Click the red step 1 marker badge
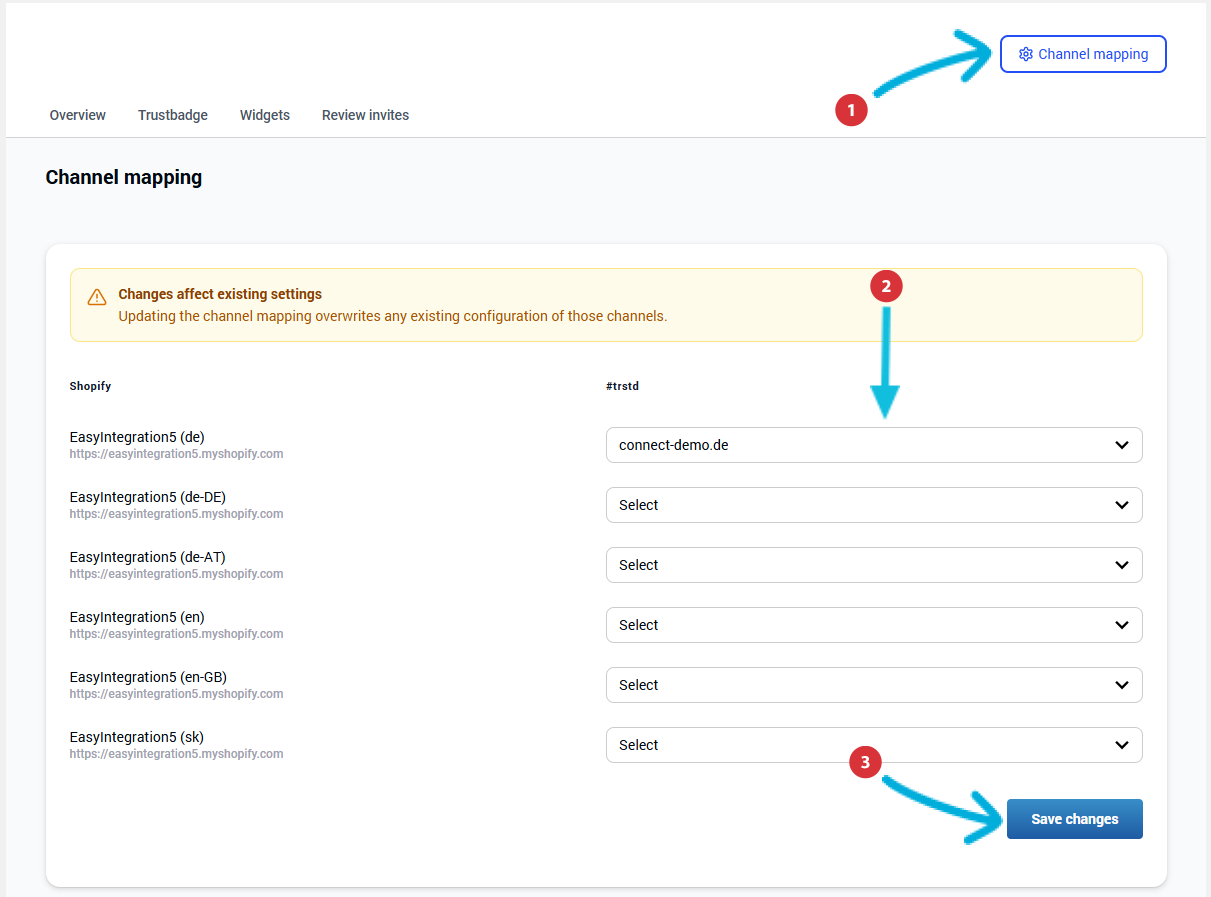The height and width of the screenshot is (897, 1211). click(x=851, y=110)
